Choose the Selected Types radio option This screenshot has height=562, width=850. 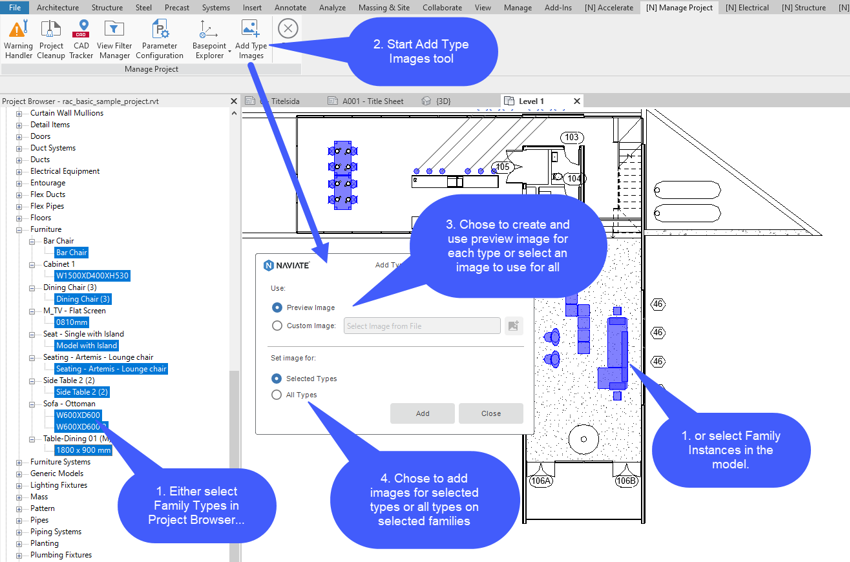276,378
